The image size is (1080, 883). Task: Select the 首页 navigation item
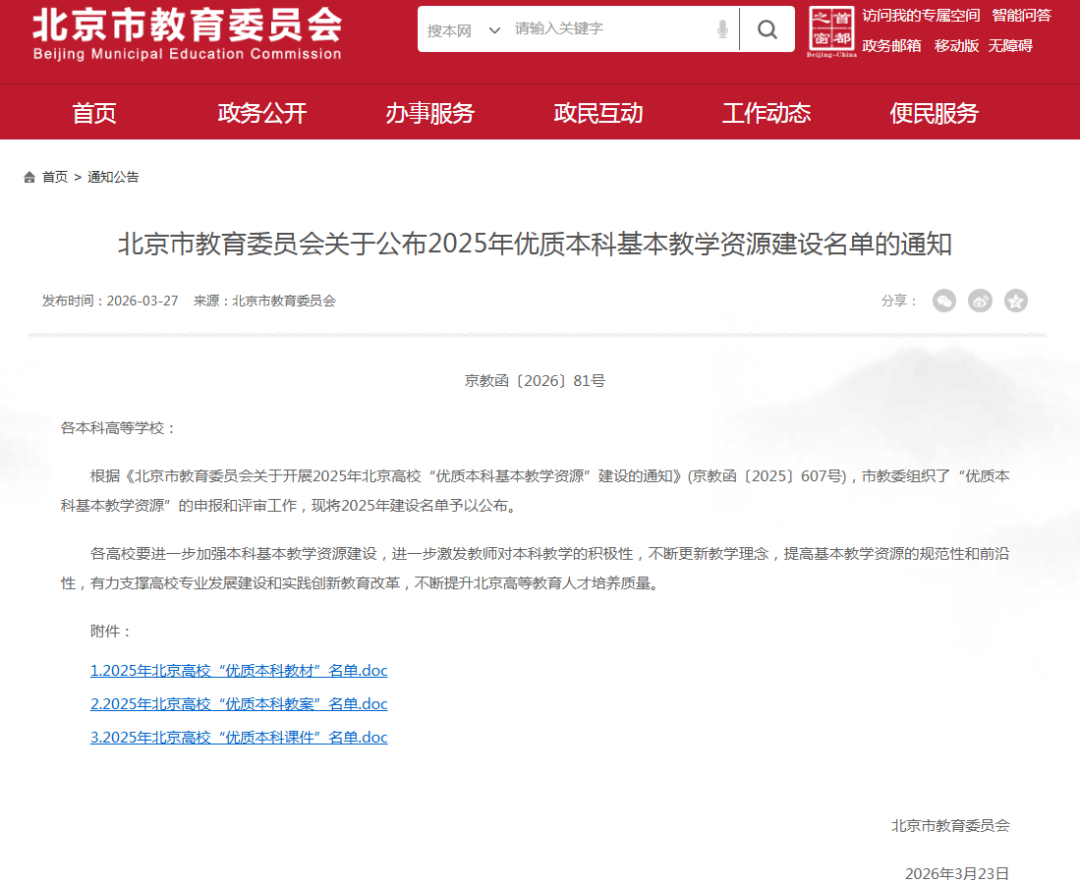click(x=94, y=114)
